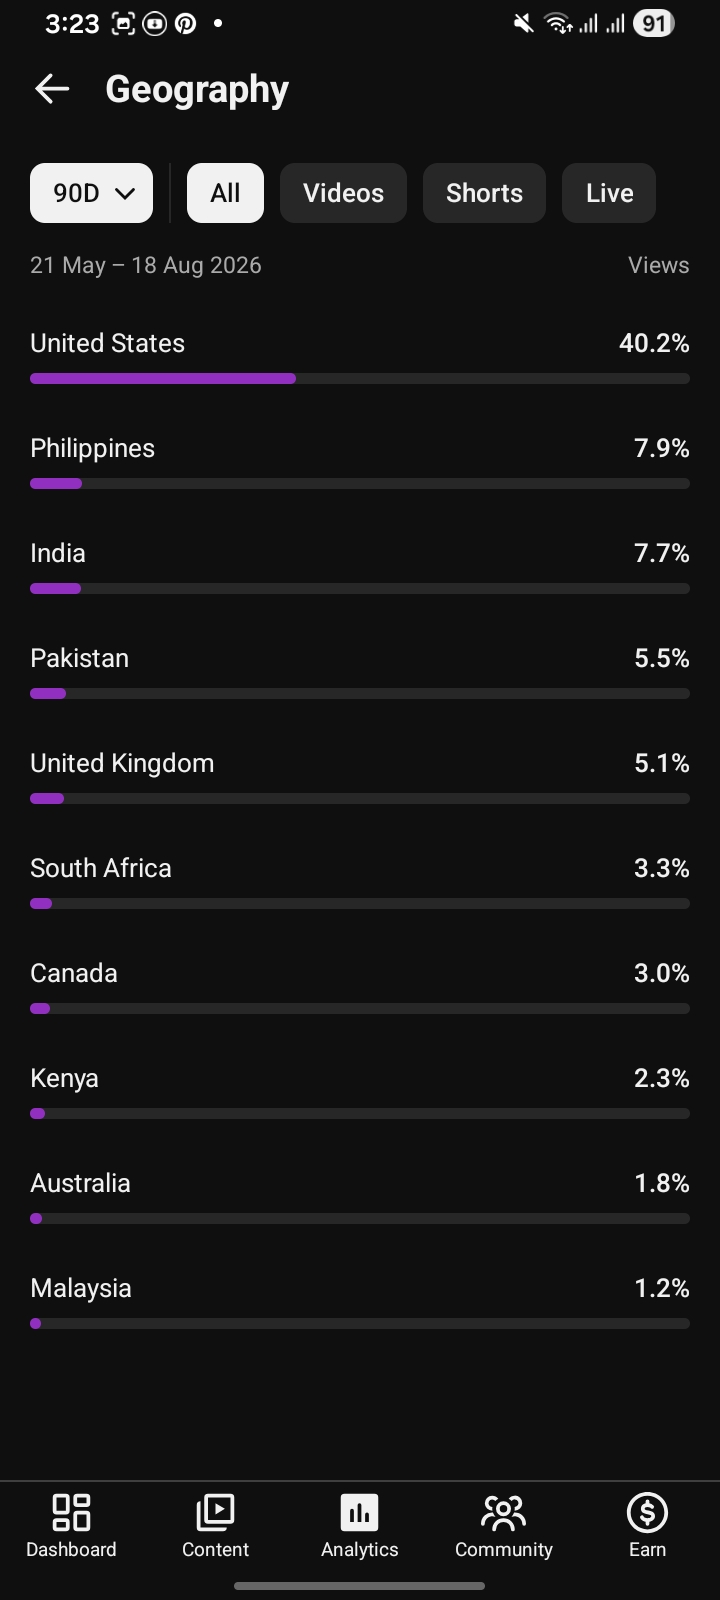Screen dimensions: 720x1600
Task: Tap the Analytics bar chart icon
Action: coord(359,1512)
